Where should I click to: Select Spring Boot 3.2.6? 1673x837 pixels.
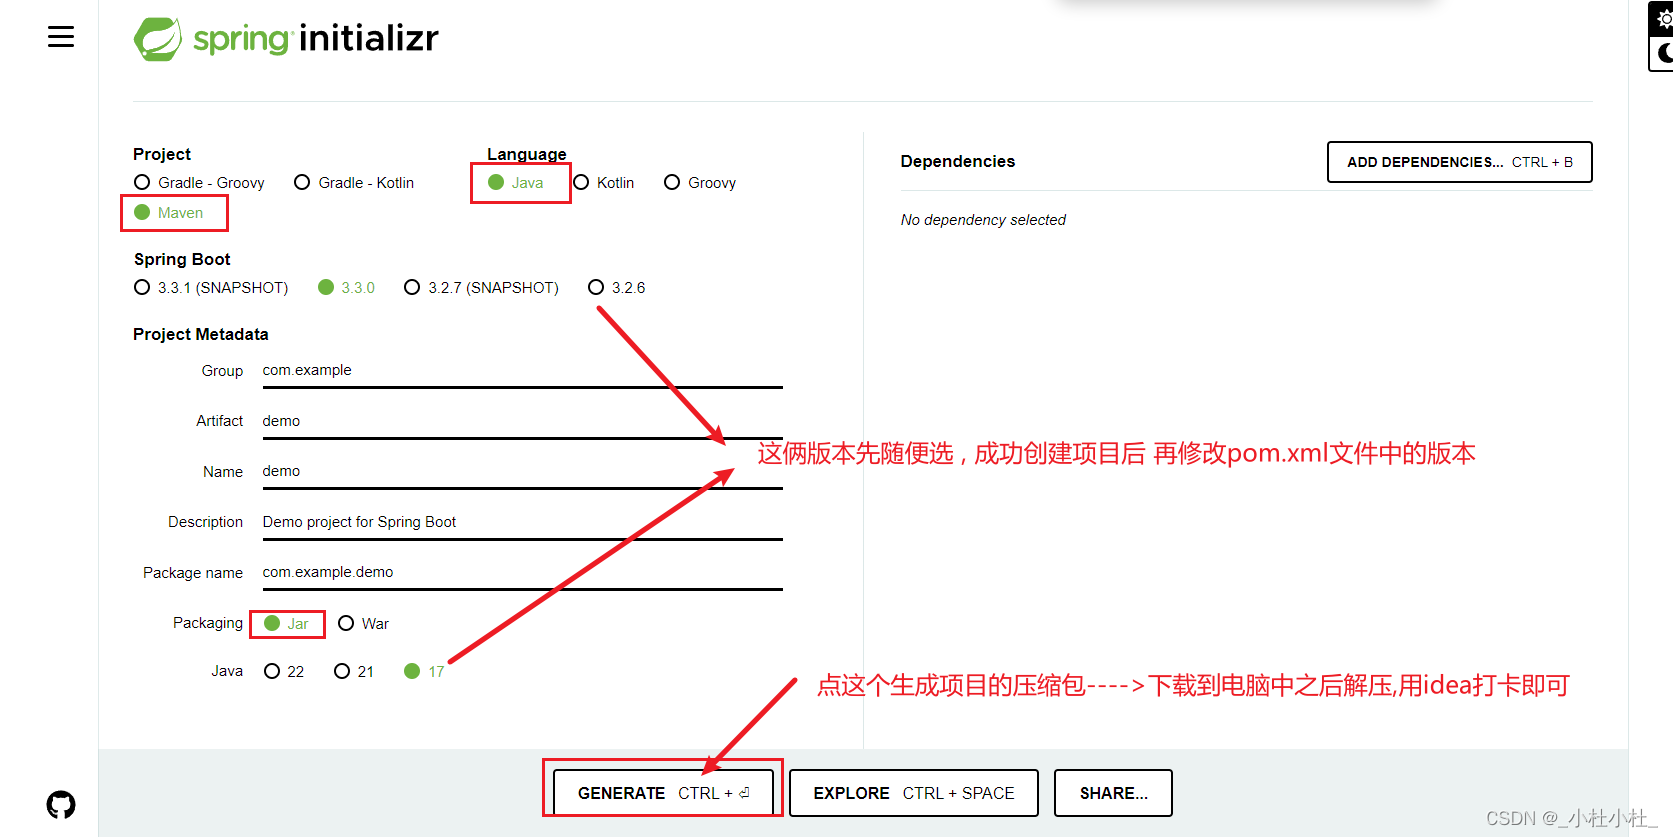tap(617, 287)
